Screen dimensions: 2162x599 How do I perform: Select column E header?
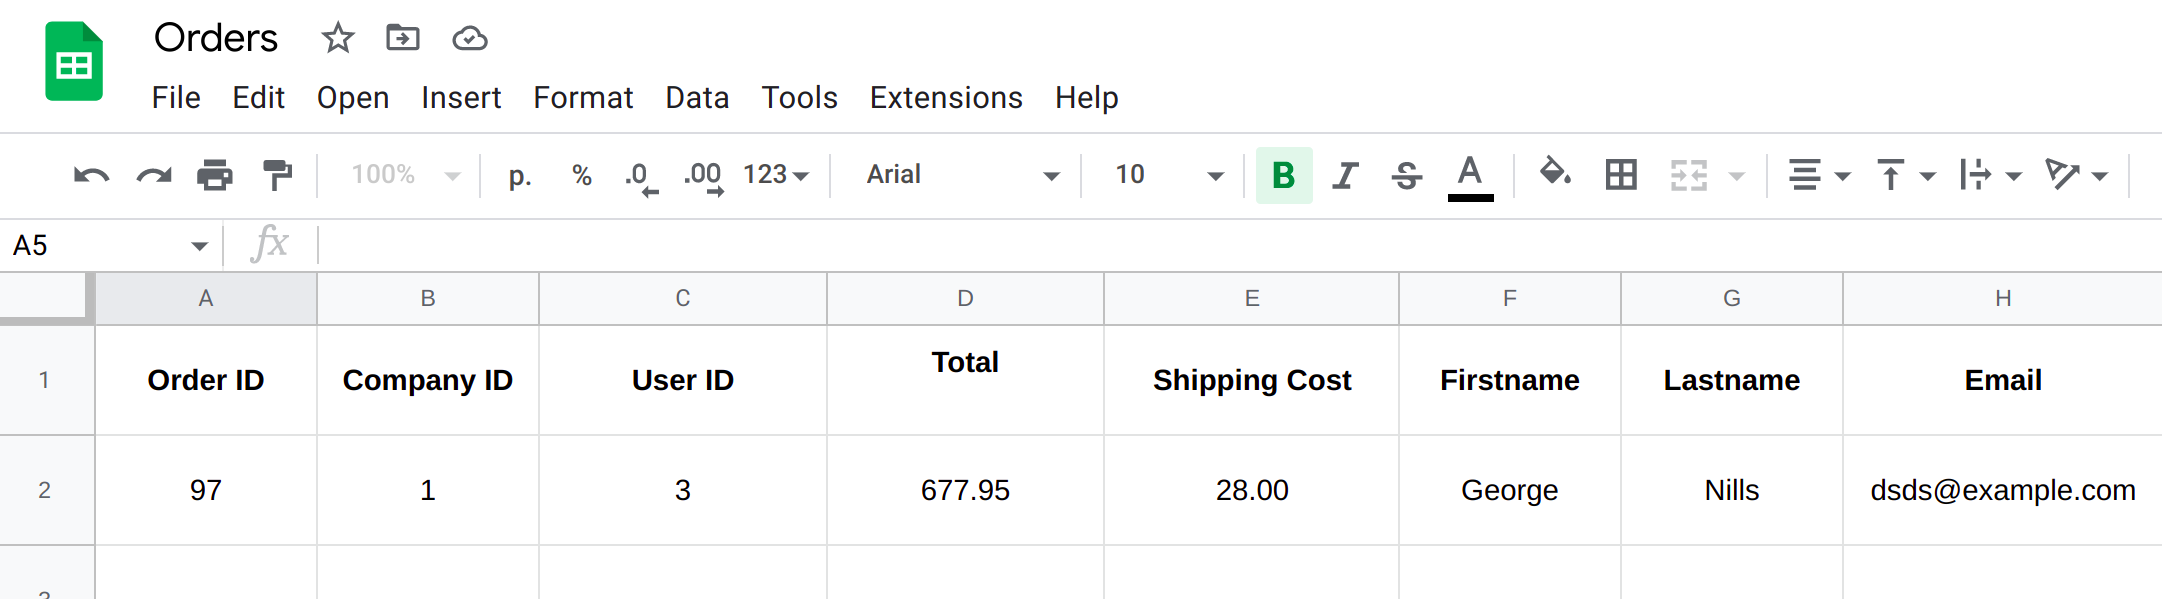click(1251, 299)
